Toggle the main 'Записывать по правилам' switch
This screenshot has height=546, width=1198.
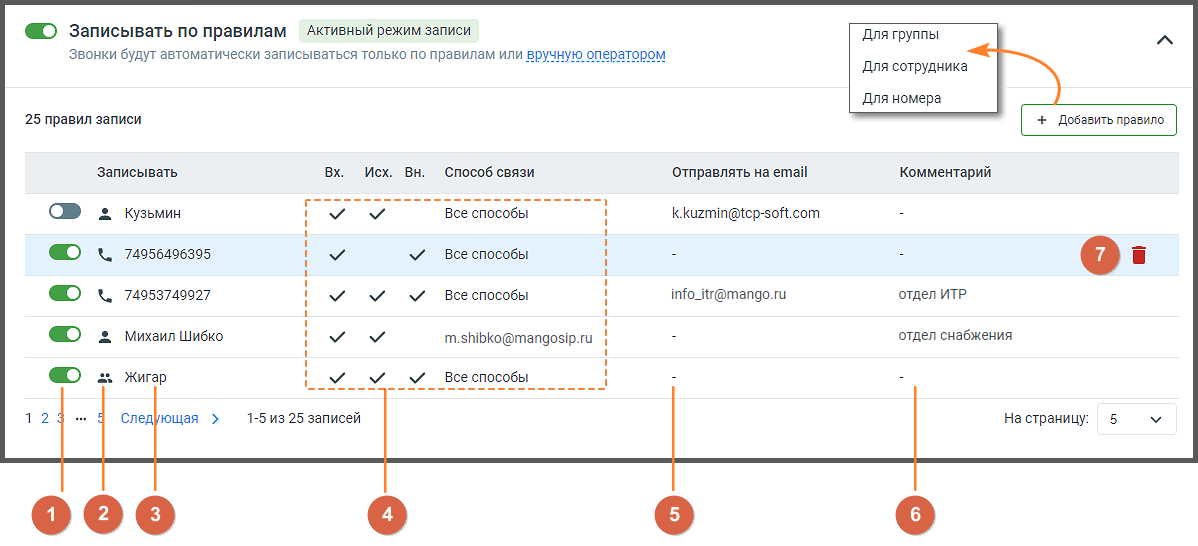point(41,31)
